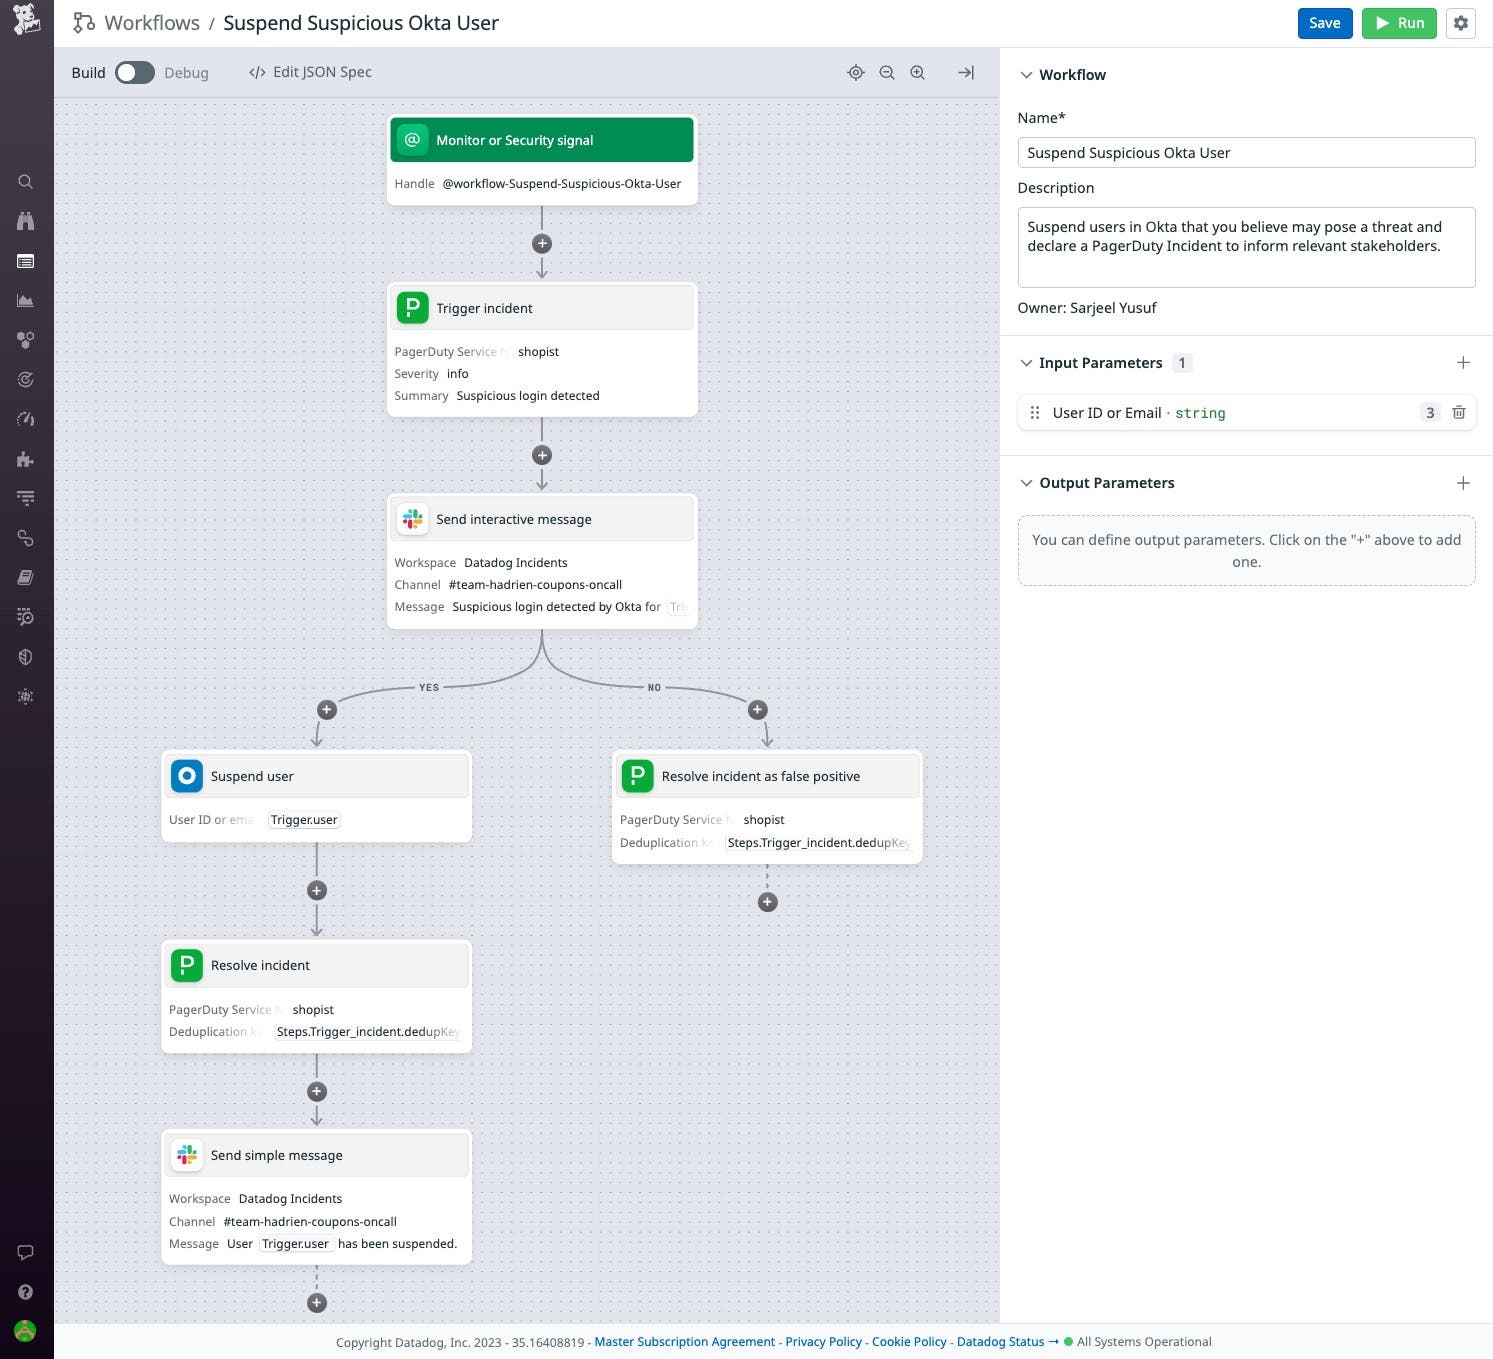The image size is (1493, 1359).
Task: Click the Edit JSON Spec option
Action: (x=310, y=72)
